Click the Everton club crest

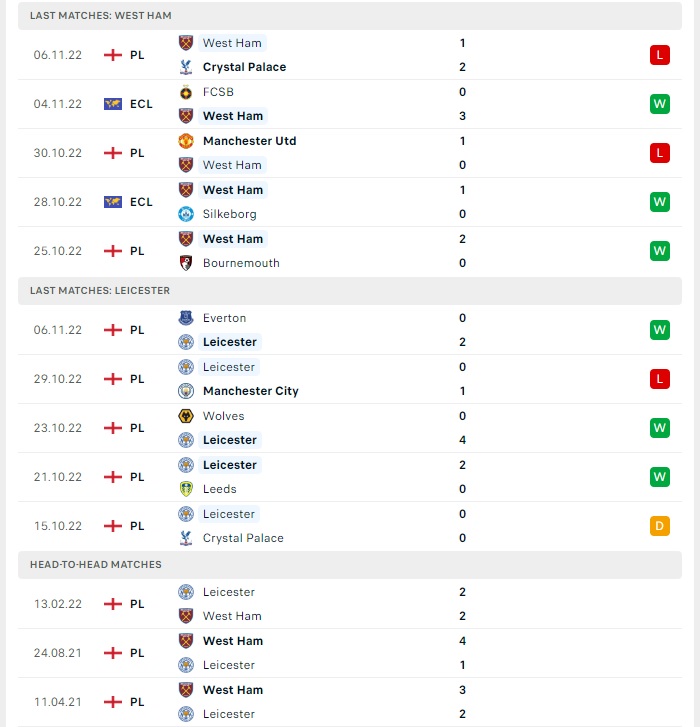point(186,318)
